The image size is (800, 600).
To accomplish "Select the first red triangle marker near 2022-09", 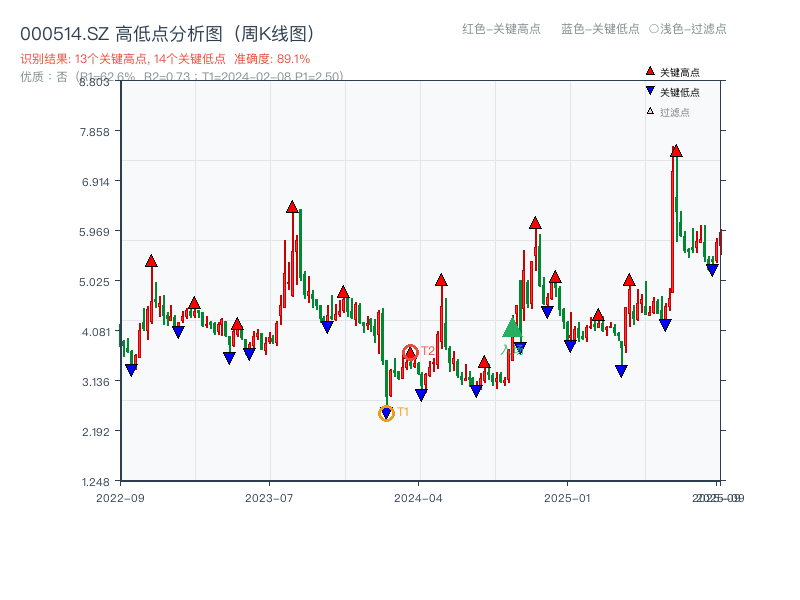I will point(150,261).
